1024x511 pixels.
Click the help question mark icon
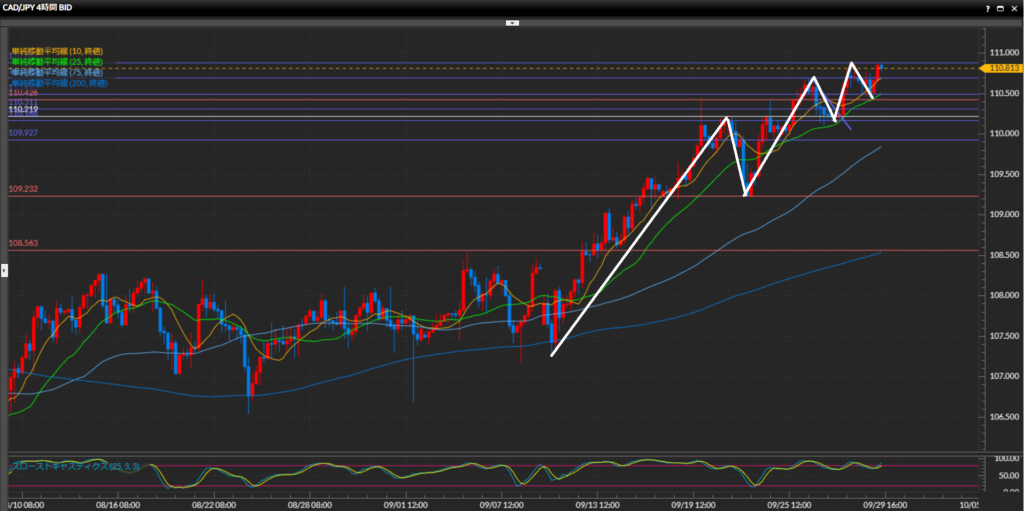coord(987,7)
